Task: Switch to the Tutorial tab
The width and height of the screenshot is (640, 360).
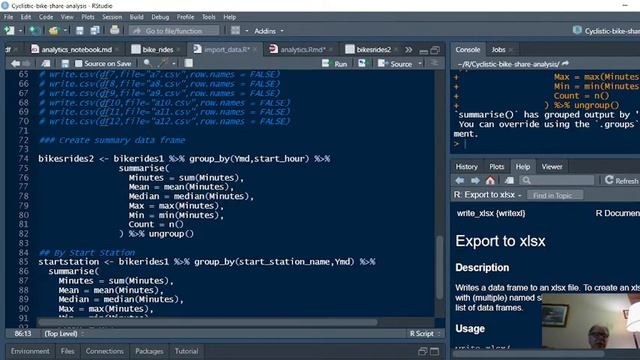Action: [x=186, y=351]
